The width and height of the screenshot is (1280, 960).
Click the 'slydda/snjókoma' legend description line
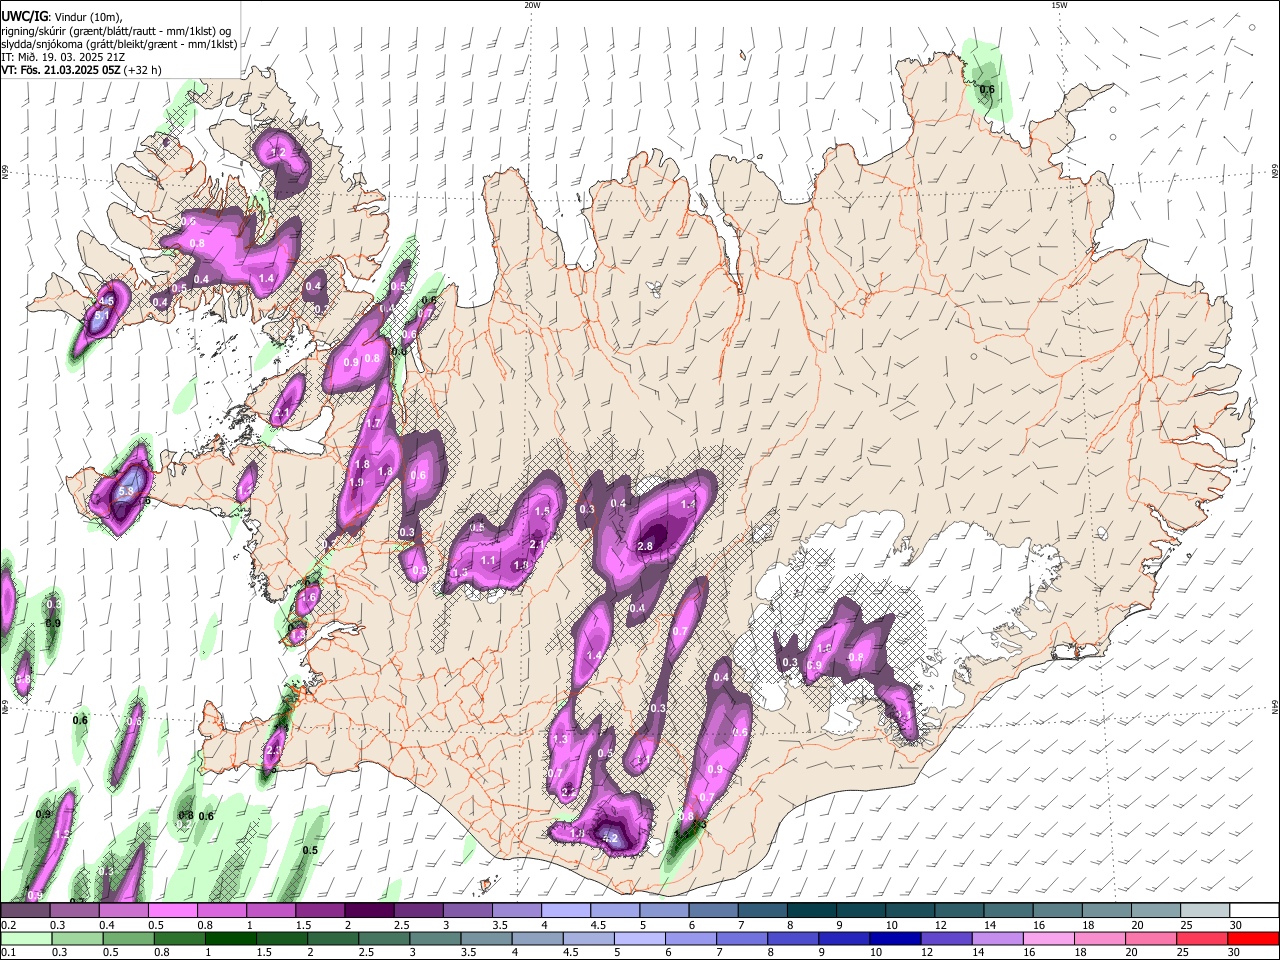coord(119,44)
